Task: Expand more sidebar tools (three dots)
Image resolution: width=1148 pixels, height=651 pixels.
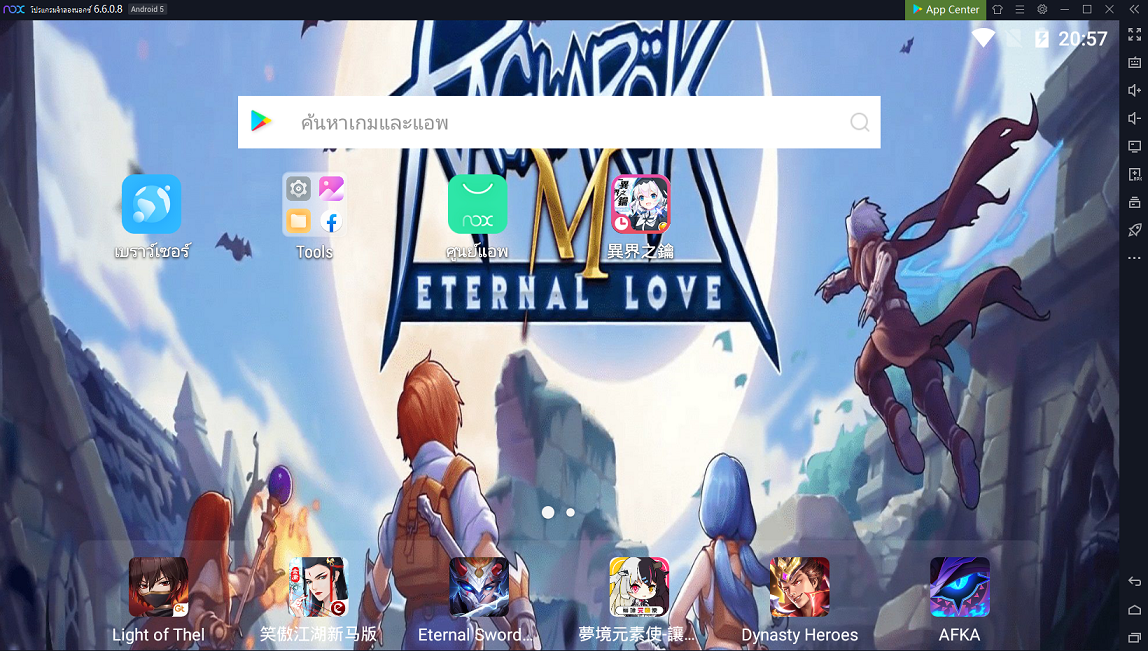Action: [1134, 258]
